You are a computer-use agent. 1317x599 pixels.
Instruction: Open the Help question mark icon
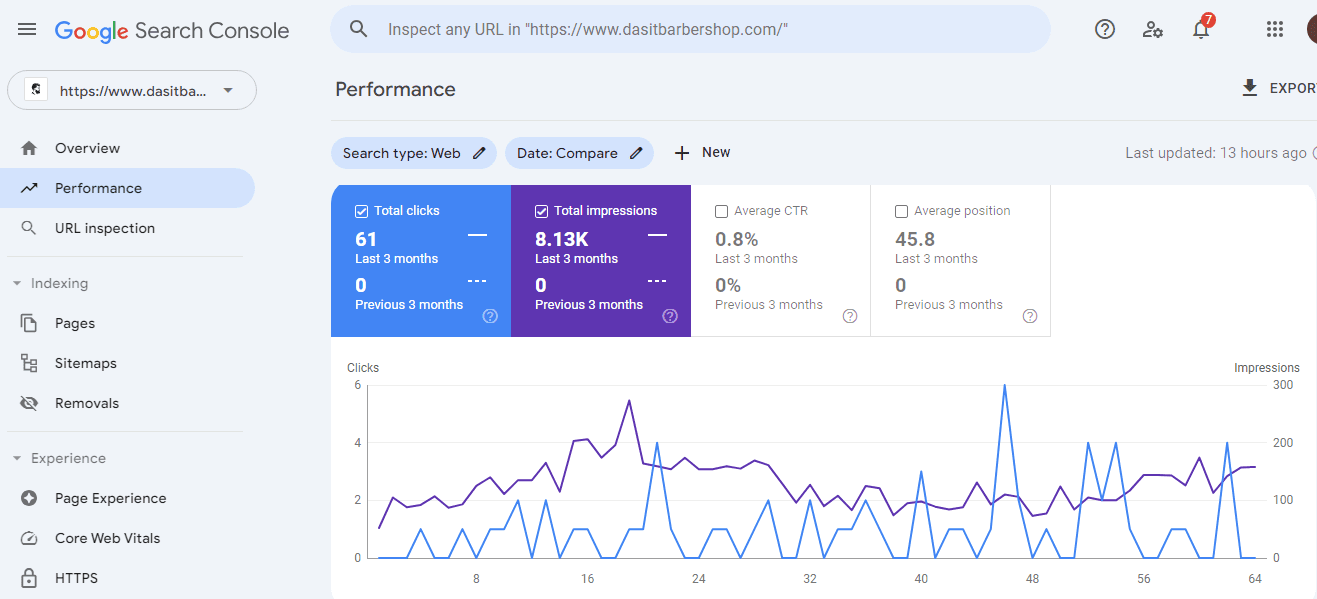click(1105, 29)
